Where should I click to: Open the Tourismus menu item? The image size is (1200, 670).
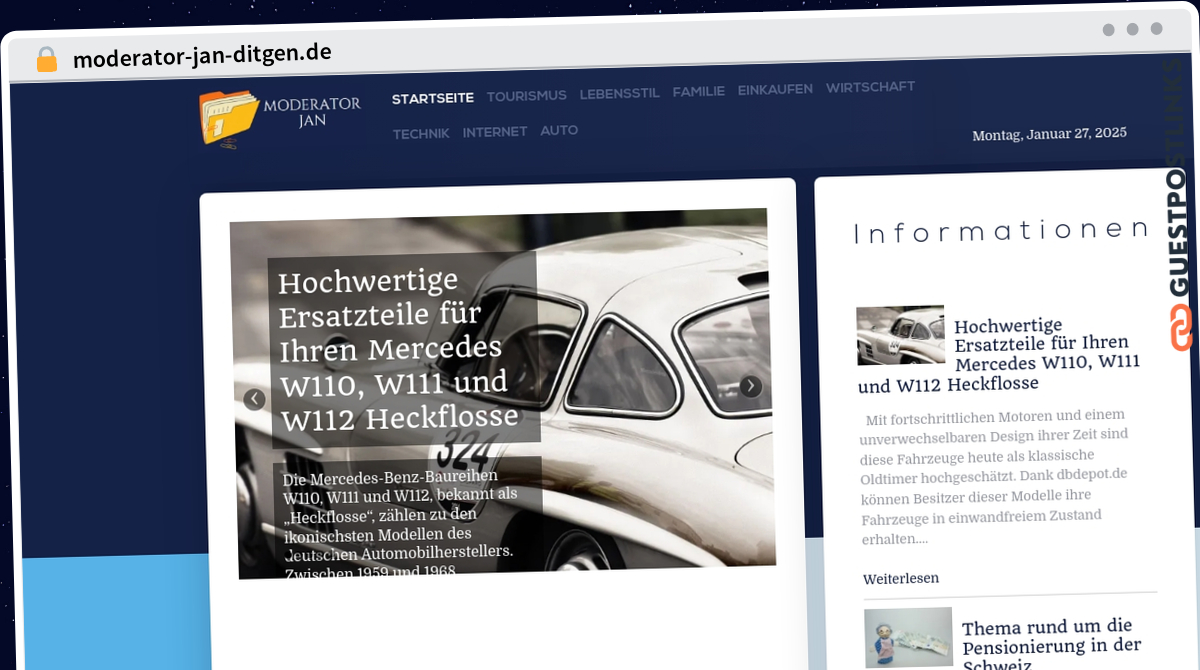point(527,96)
